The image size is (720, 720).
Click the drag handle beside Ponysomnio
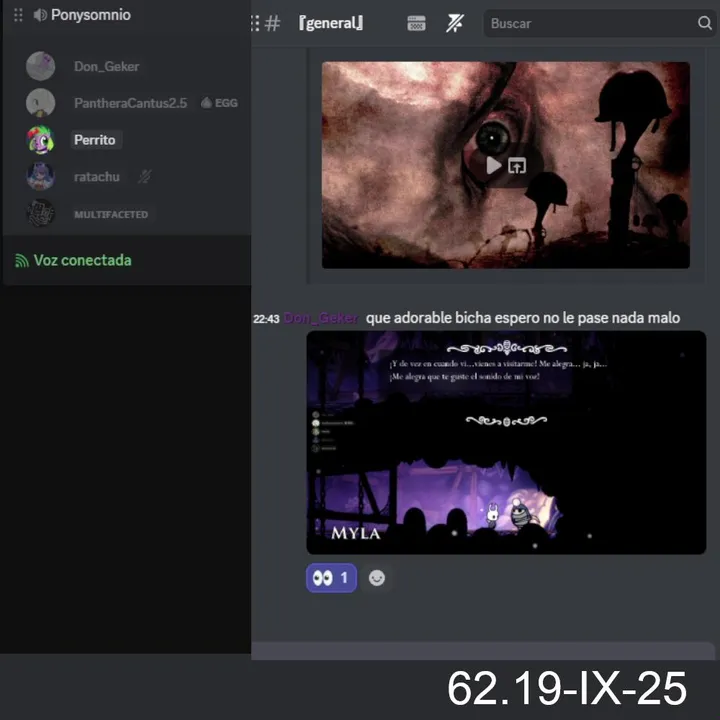(18, 15)
